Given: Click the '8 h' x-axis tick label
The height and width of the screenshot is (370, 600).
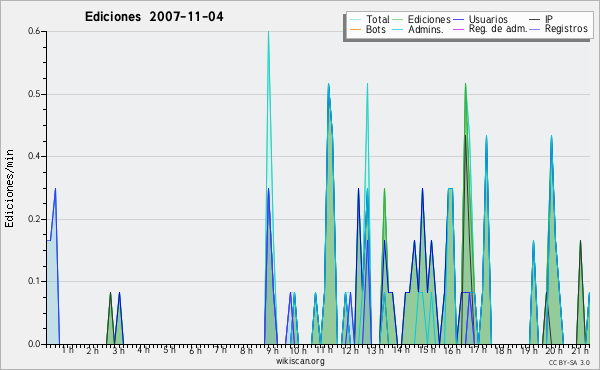Looking at the screenshot, I should coord(246,350).
